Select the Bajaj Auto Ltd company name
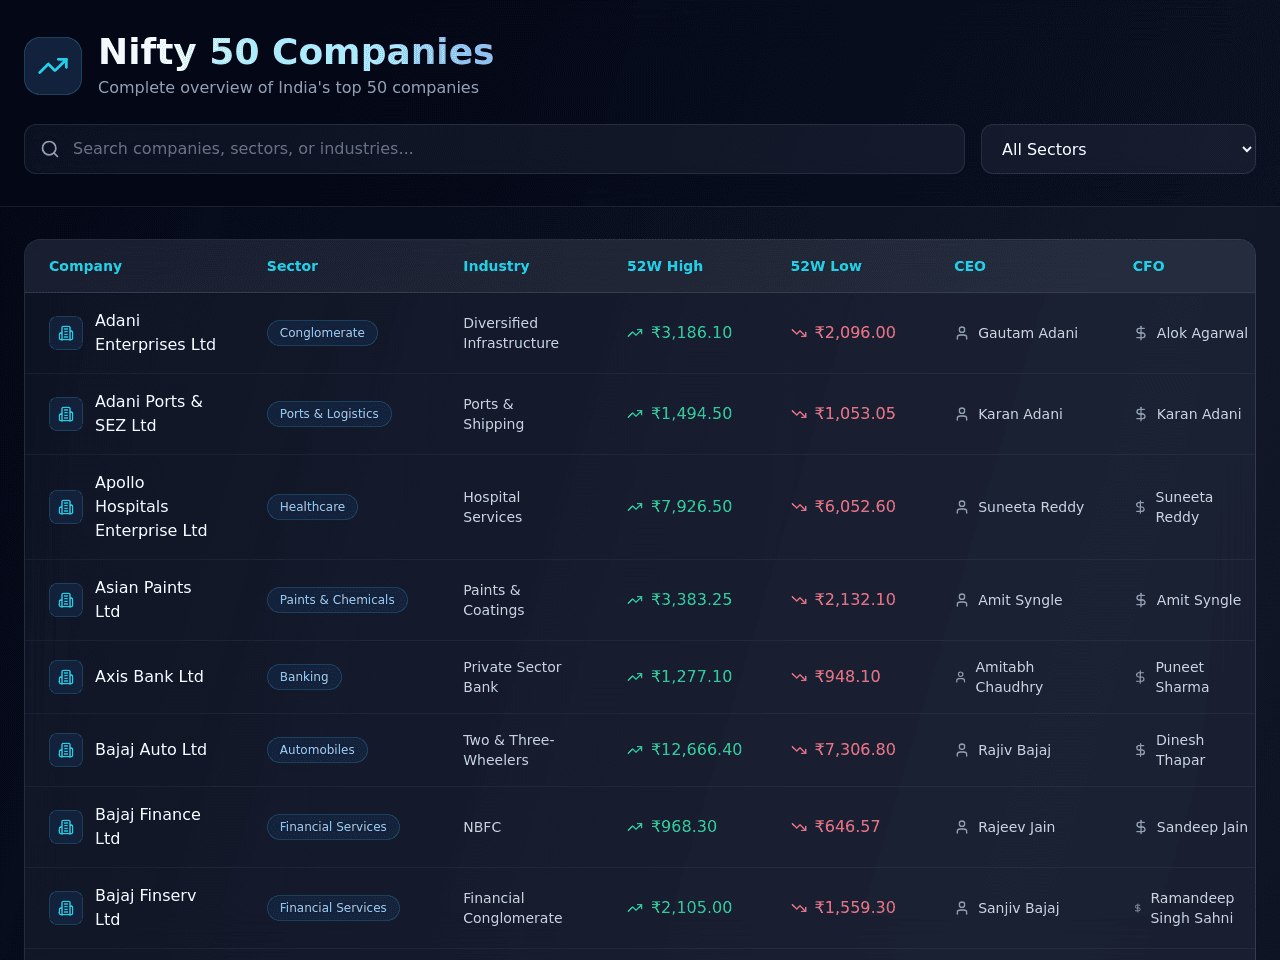The width and height of the screenshot is (1280, 960). tap(151, 750)
